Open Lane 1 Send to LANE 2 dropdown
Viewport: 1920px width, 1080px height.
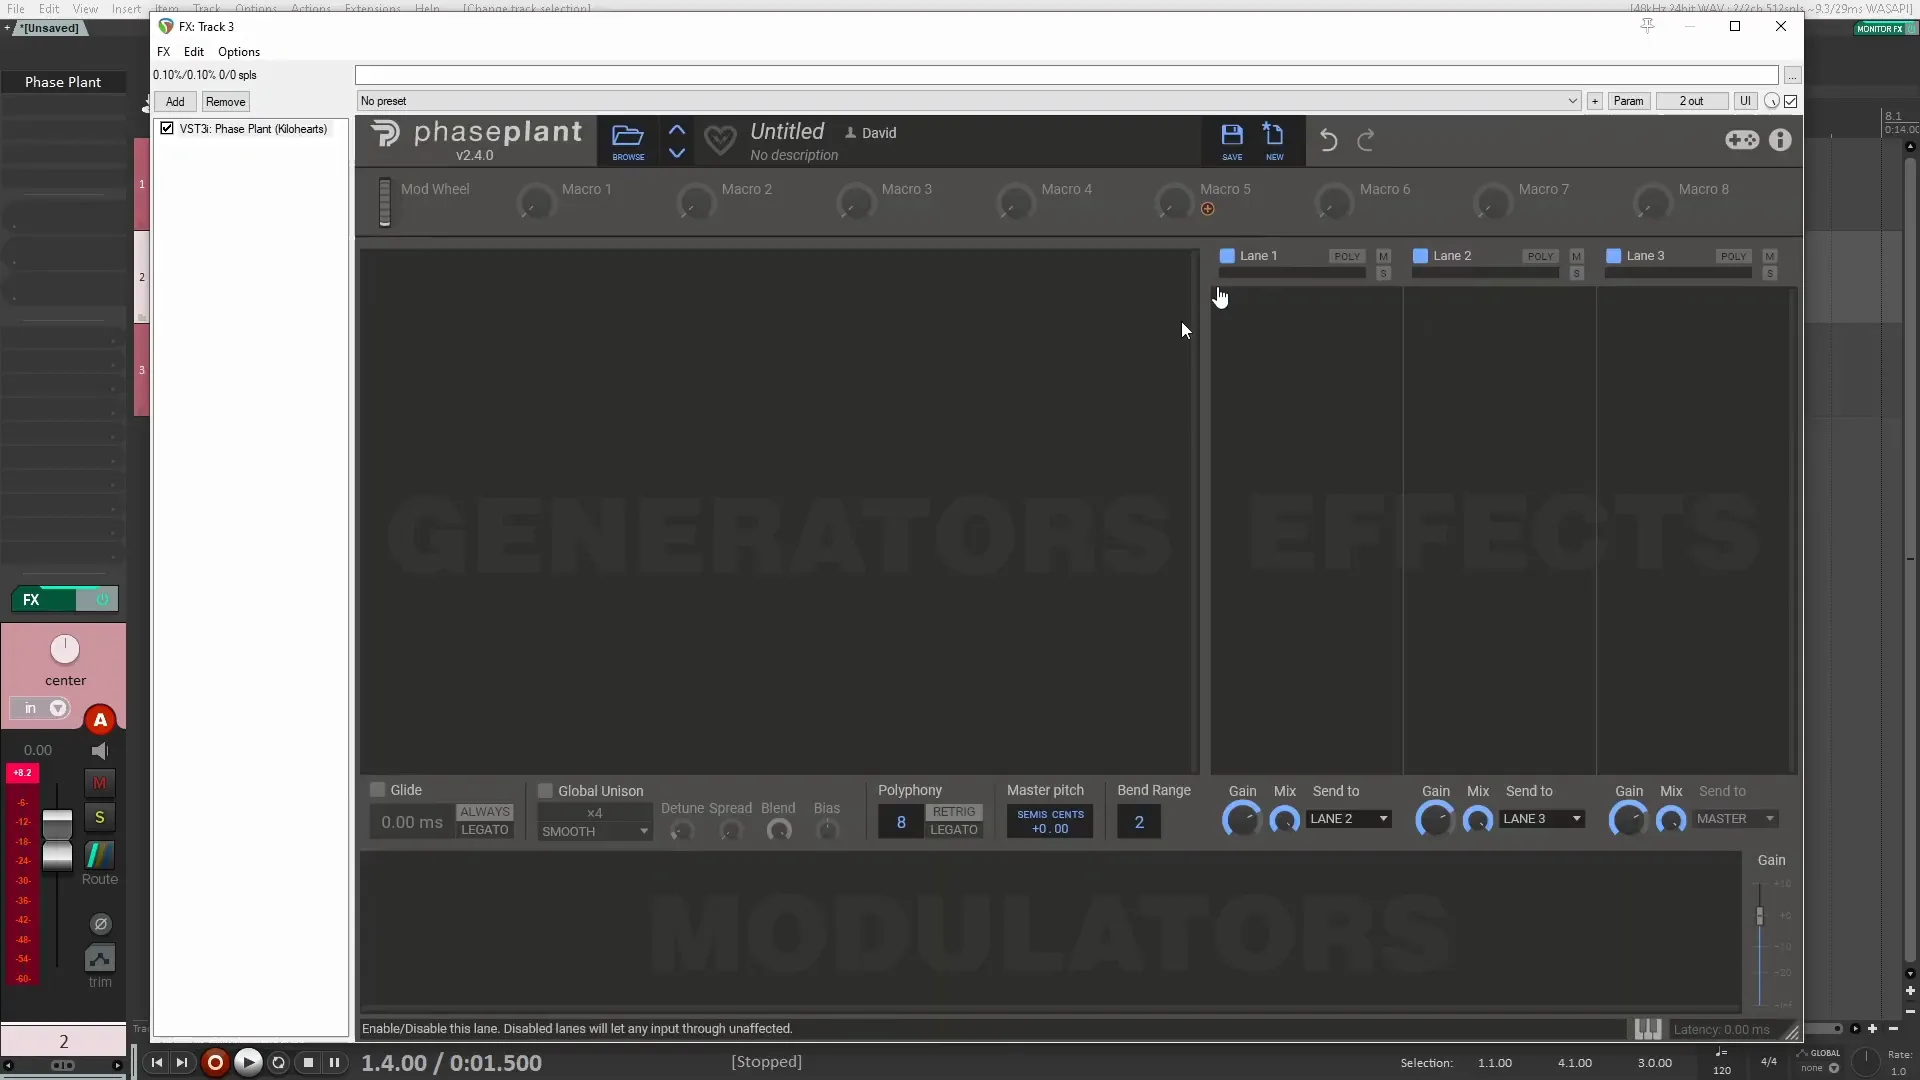tap(1349, 819)
